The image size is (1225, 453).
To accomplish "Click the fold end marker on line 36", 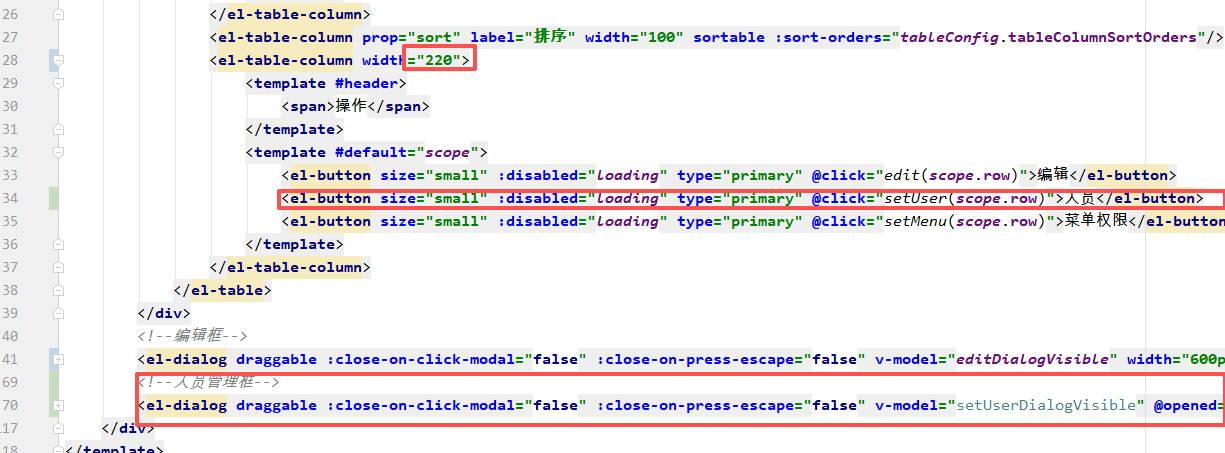I will 58,244.
